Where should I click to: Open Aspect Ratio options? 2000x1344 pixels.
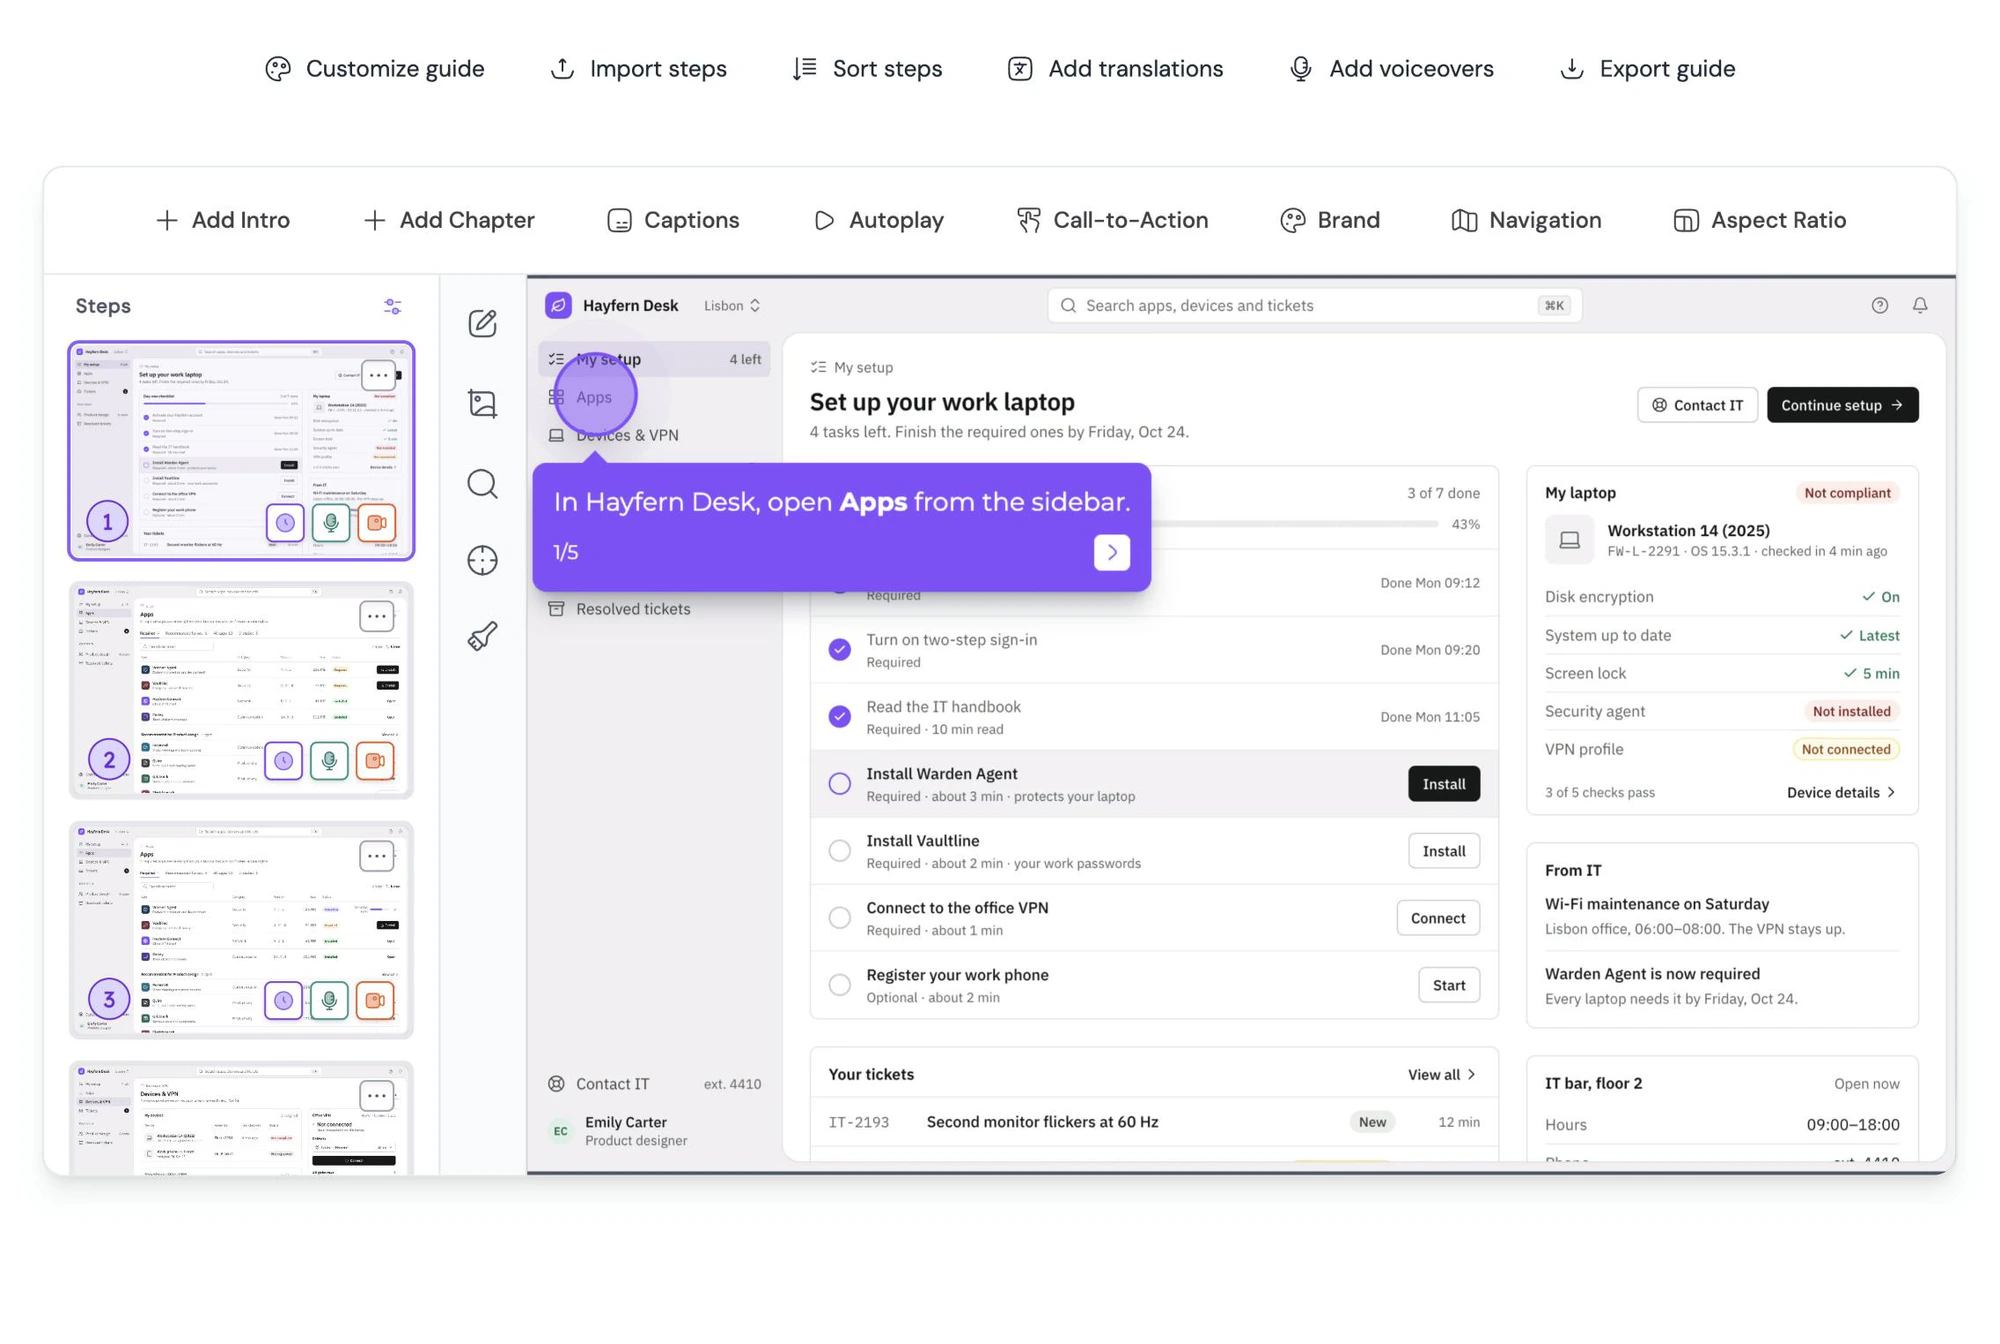click(1760, 220)
